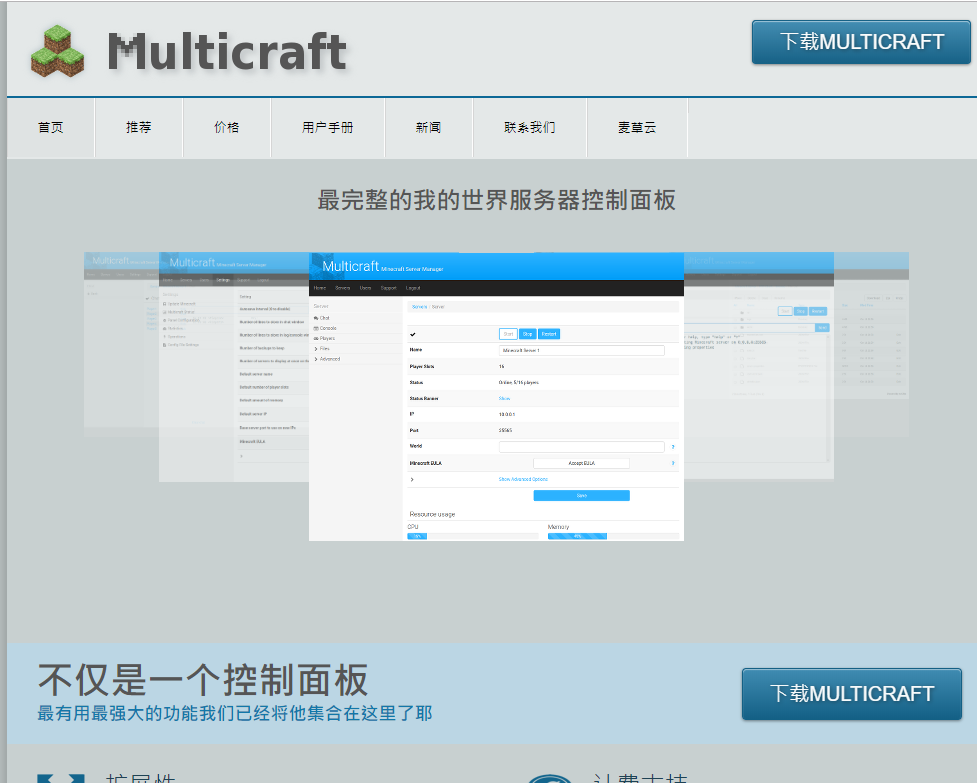The height and width of the screenshot is (783, 977).
Task: Click the Minecraft grass blocks logo icon
Action: click(x=57, y=51)
